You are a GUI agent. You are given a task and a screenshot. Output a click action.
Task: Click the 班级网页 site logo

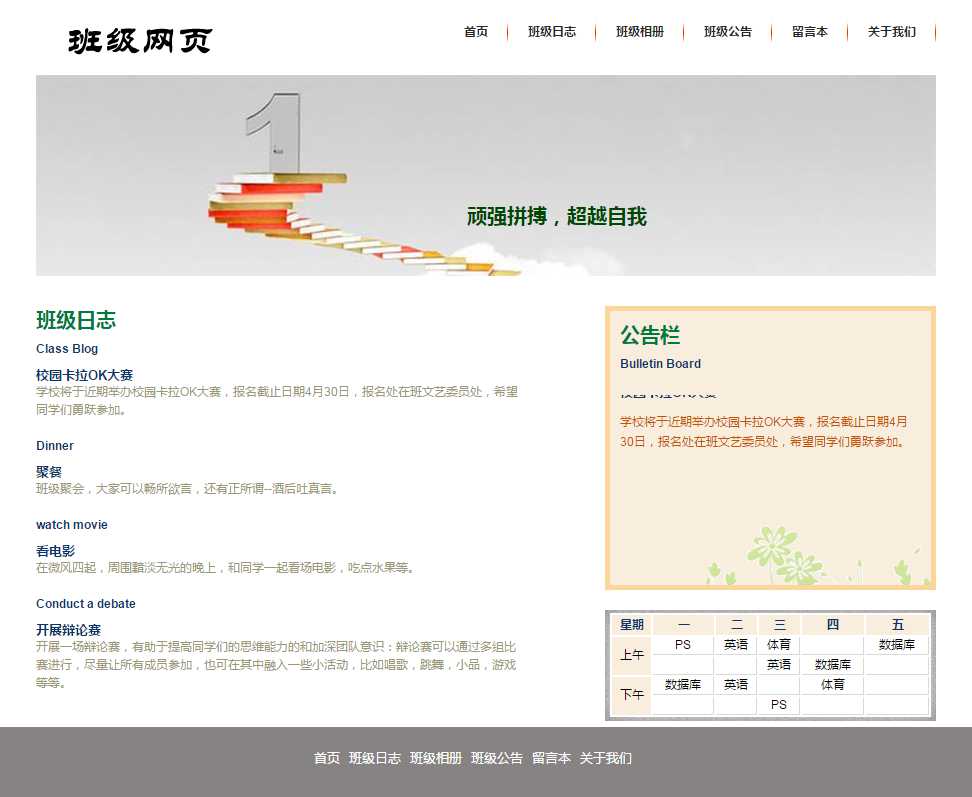coord(140,40)
